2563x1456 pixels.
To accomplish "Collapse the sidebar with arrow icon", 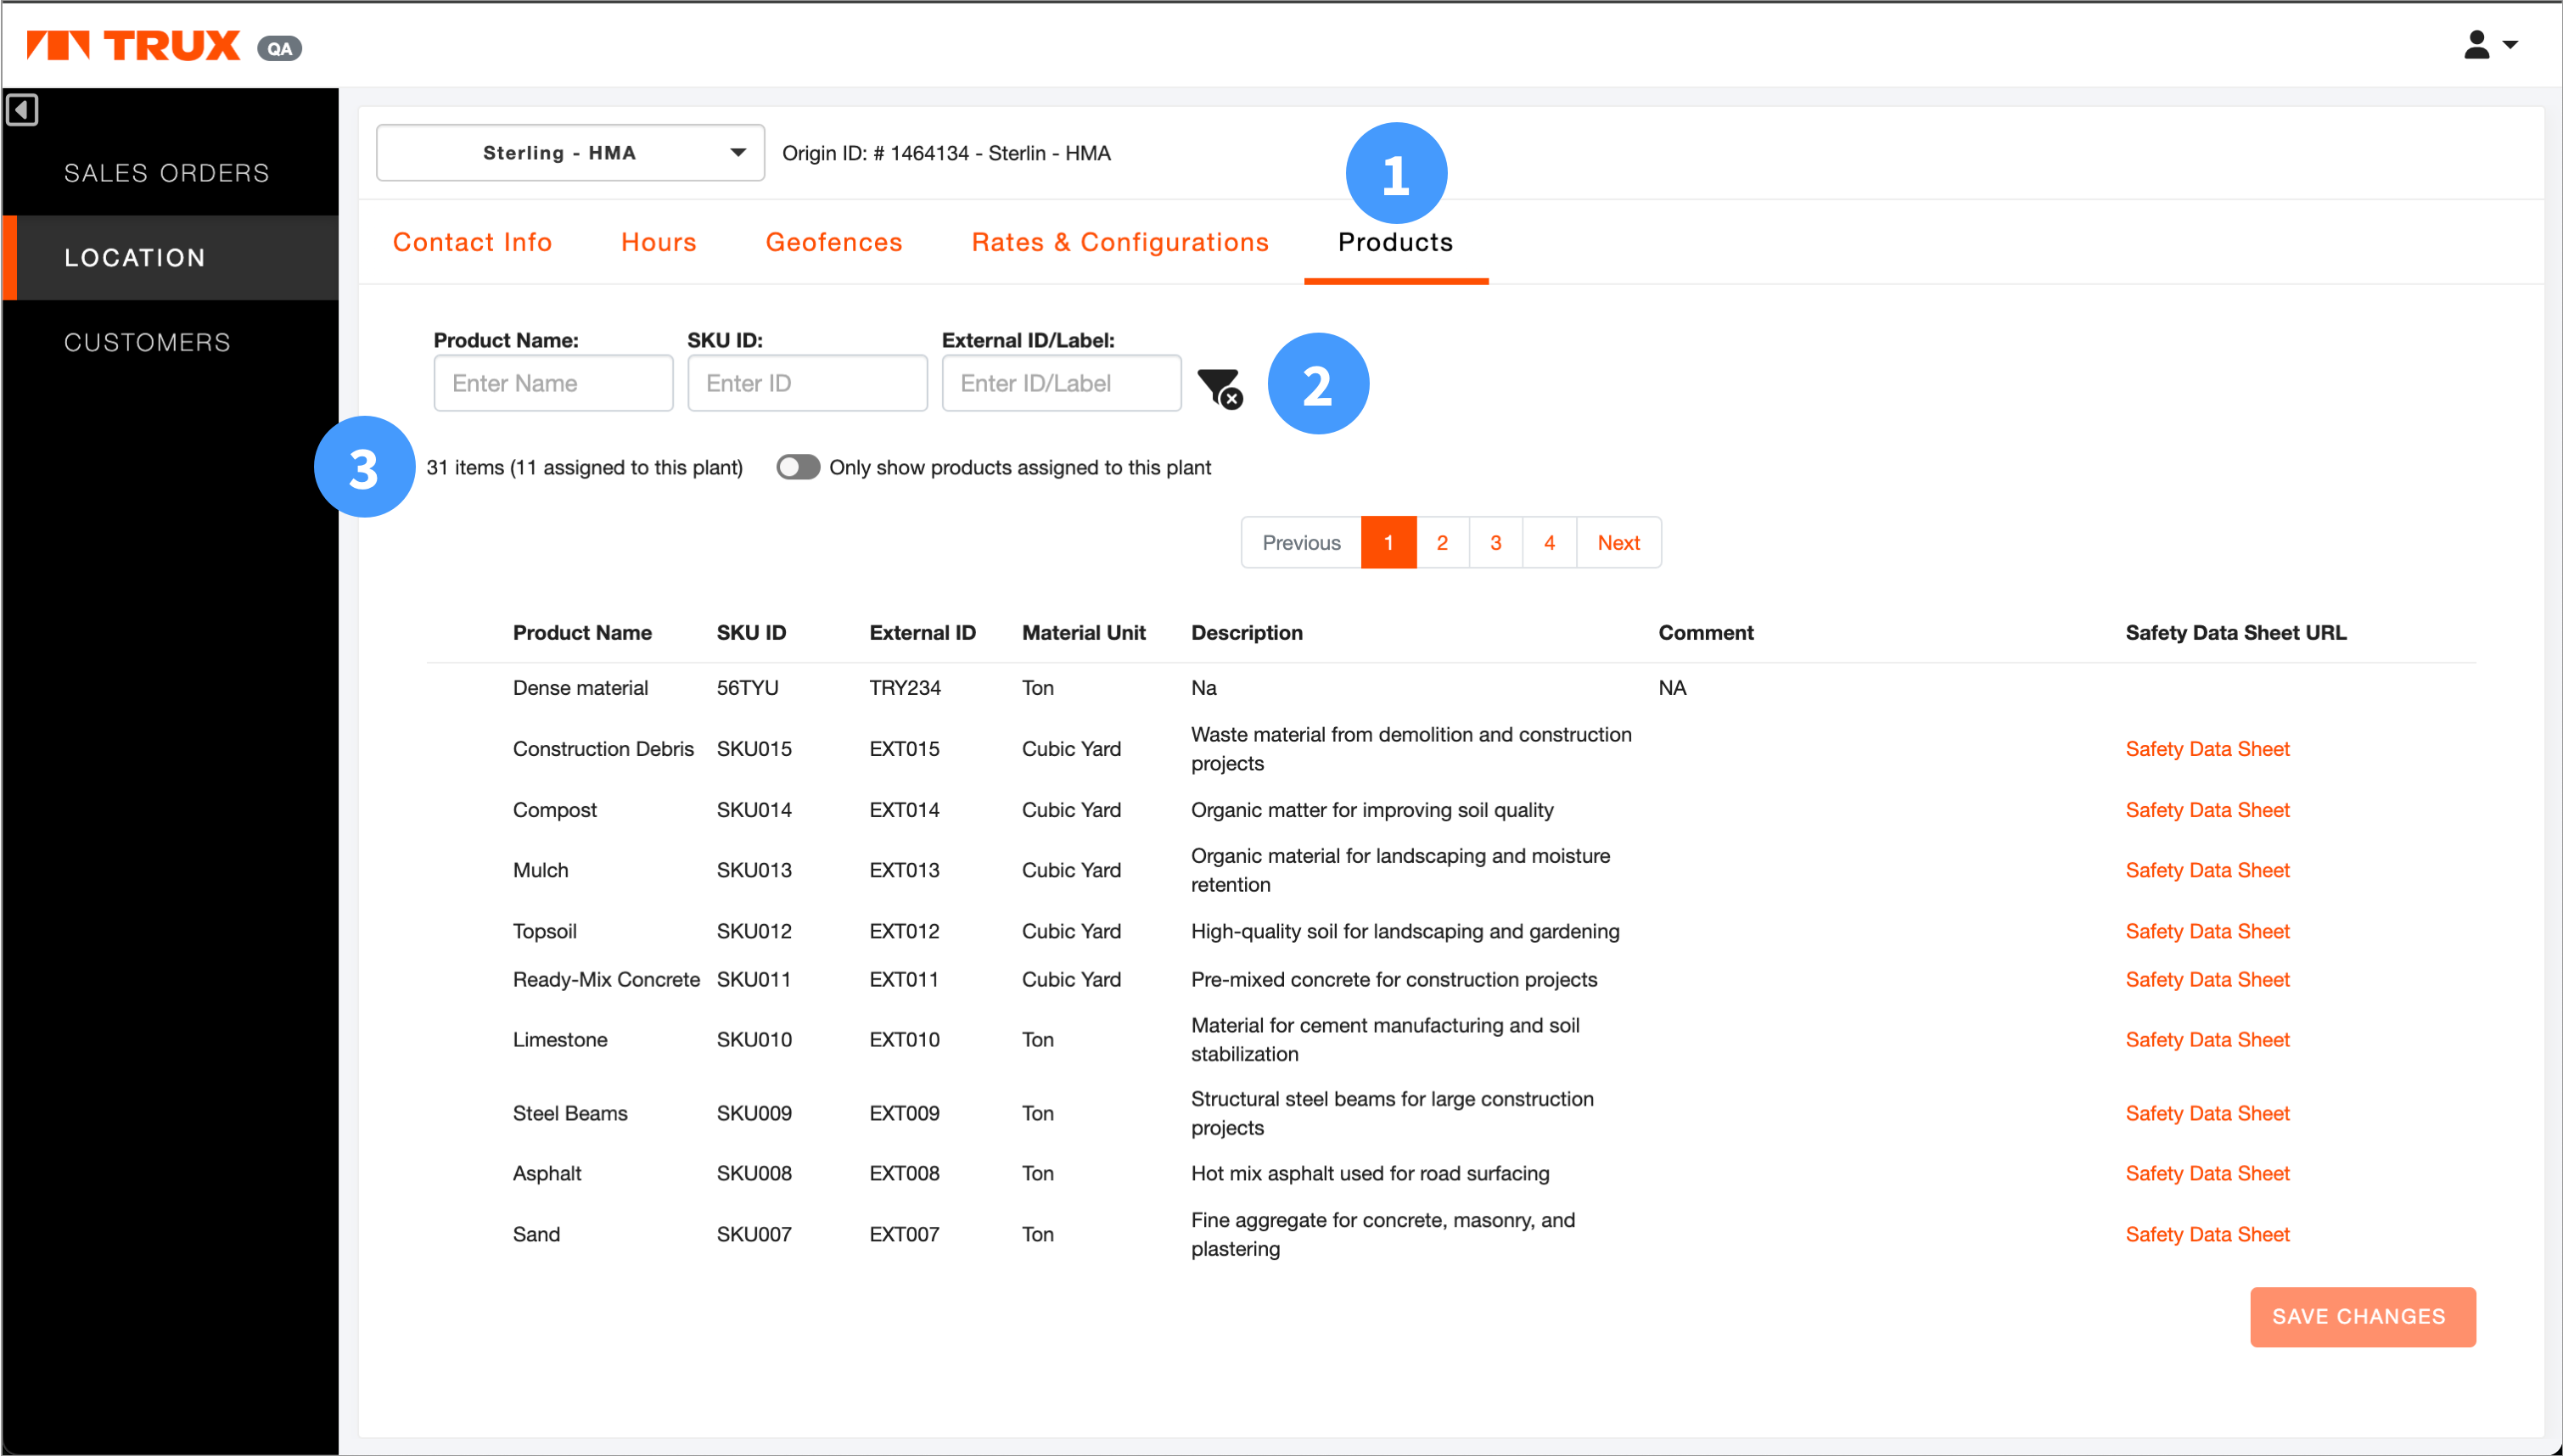I will pos(22,109).
